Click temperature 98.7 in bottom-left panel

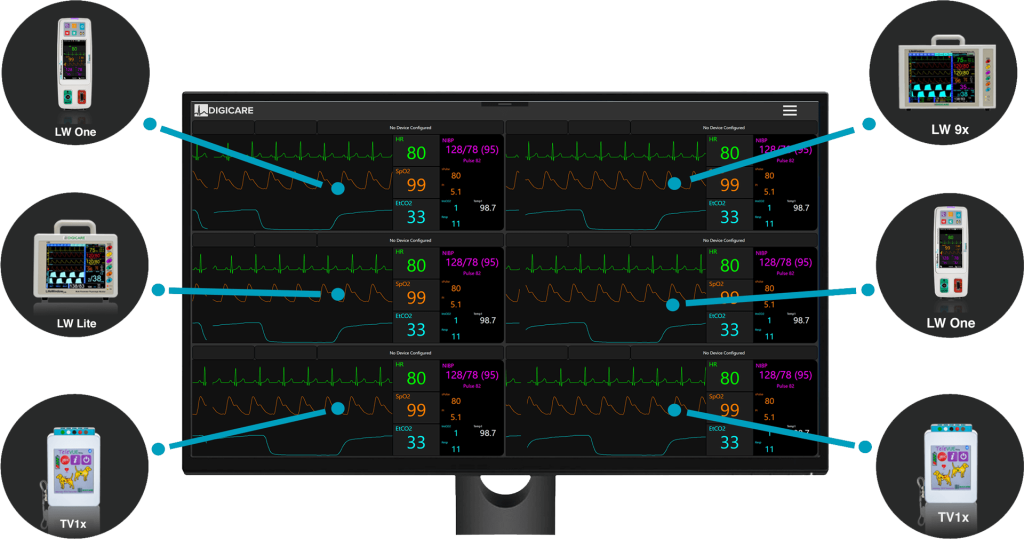(488, 433)
